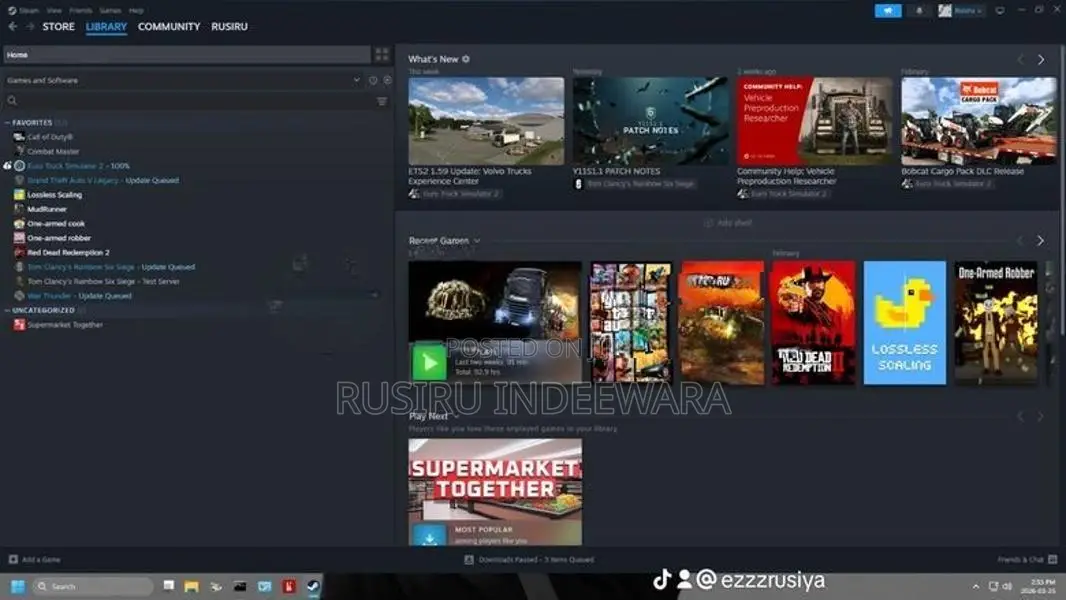This screenshot has width=1066, height=600.
Task: Open Red Dead Redemption II cover thumbnail
Action: click(813, 323)
